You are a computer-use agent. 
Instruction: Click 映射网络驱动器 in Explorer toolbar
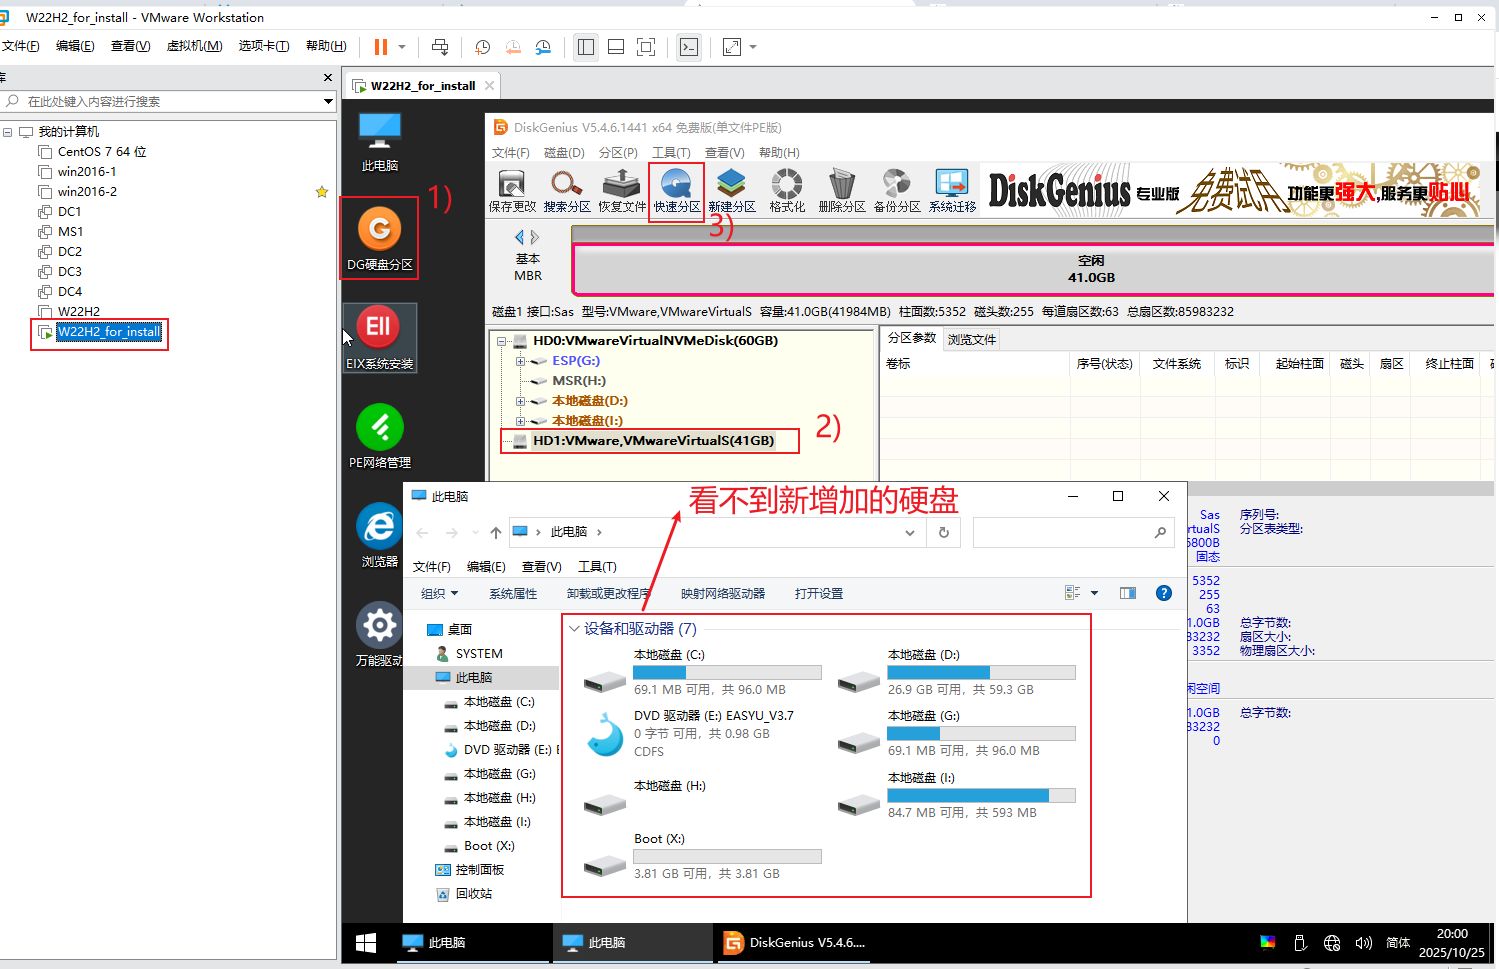(722, 594)
